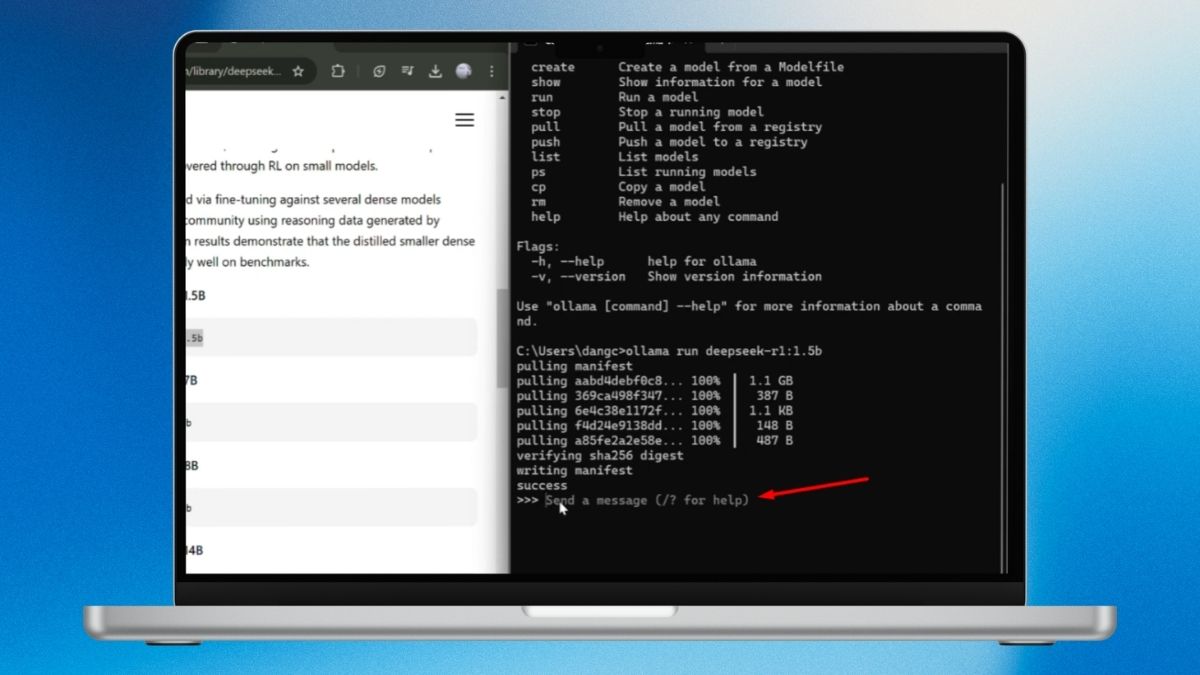Screen dimensions: 1200x675
Task: Open the browser profile avatar
Action: [x=463, y=72]
